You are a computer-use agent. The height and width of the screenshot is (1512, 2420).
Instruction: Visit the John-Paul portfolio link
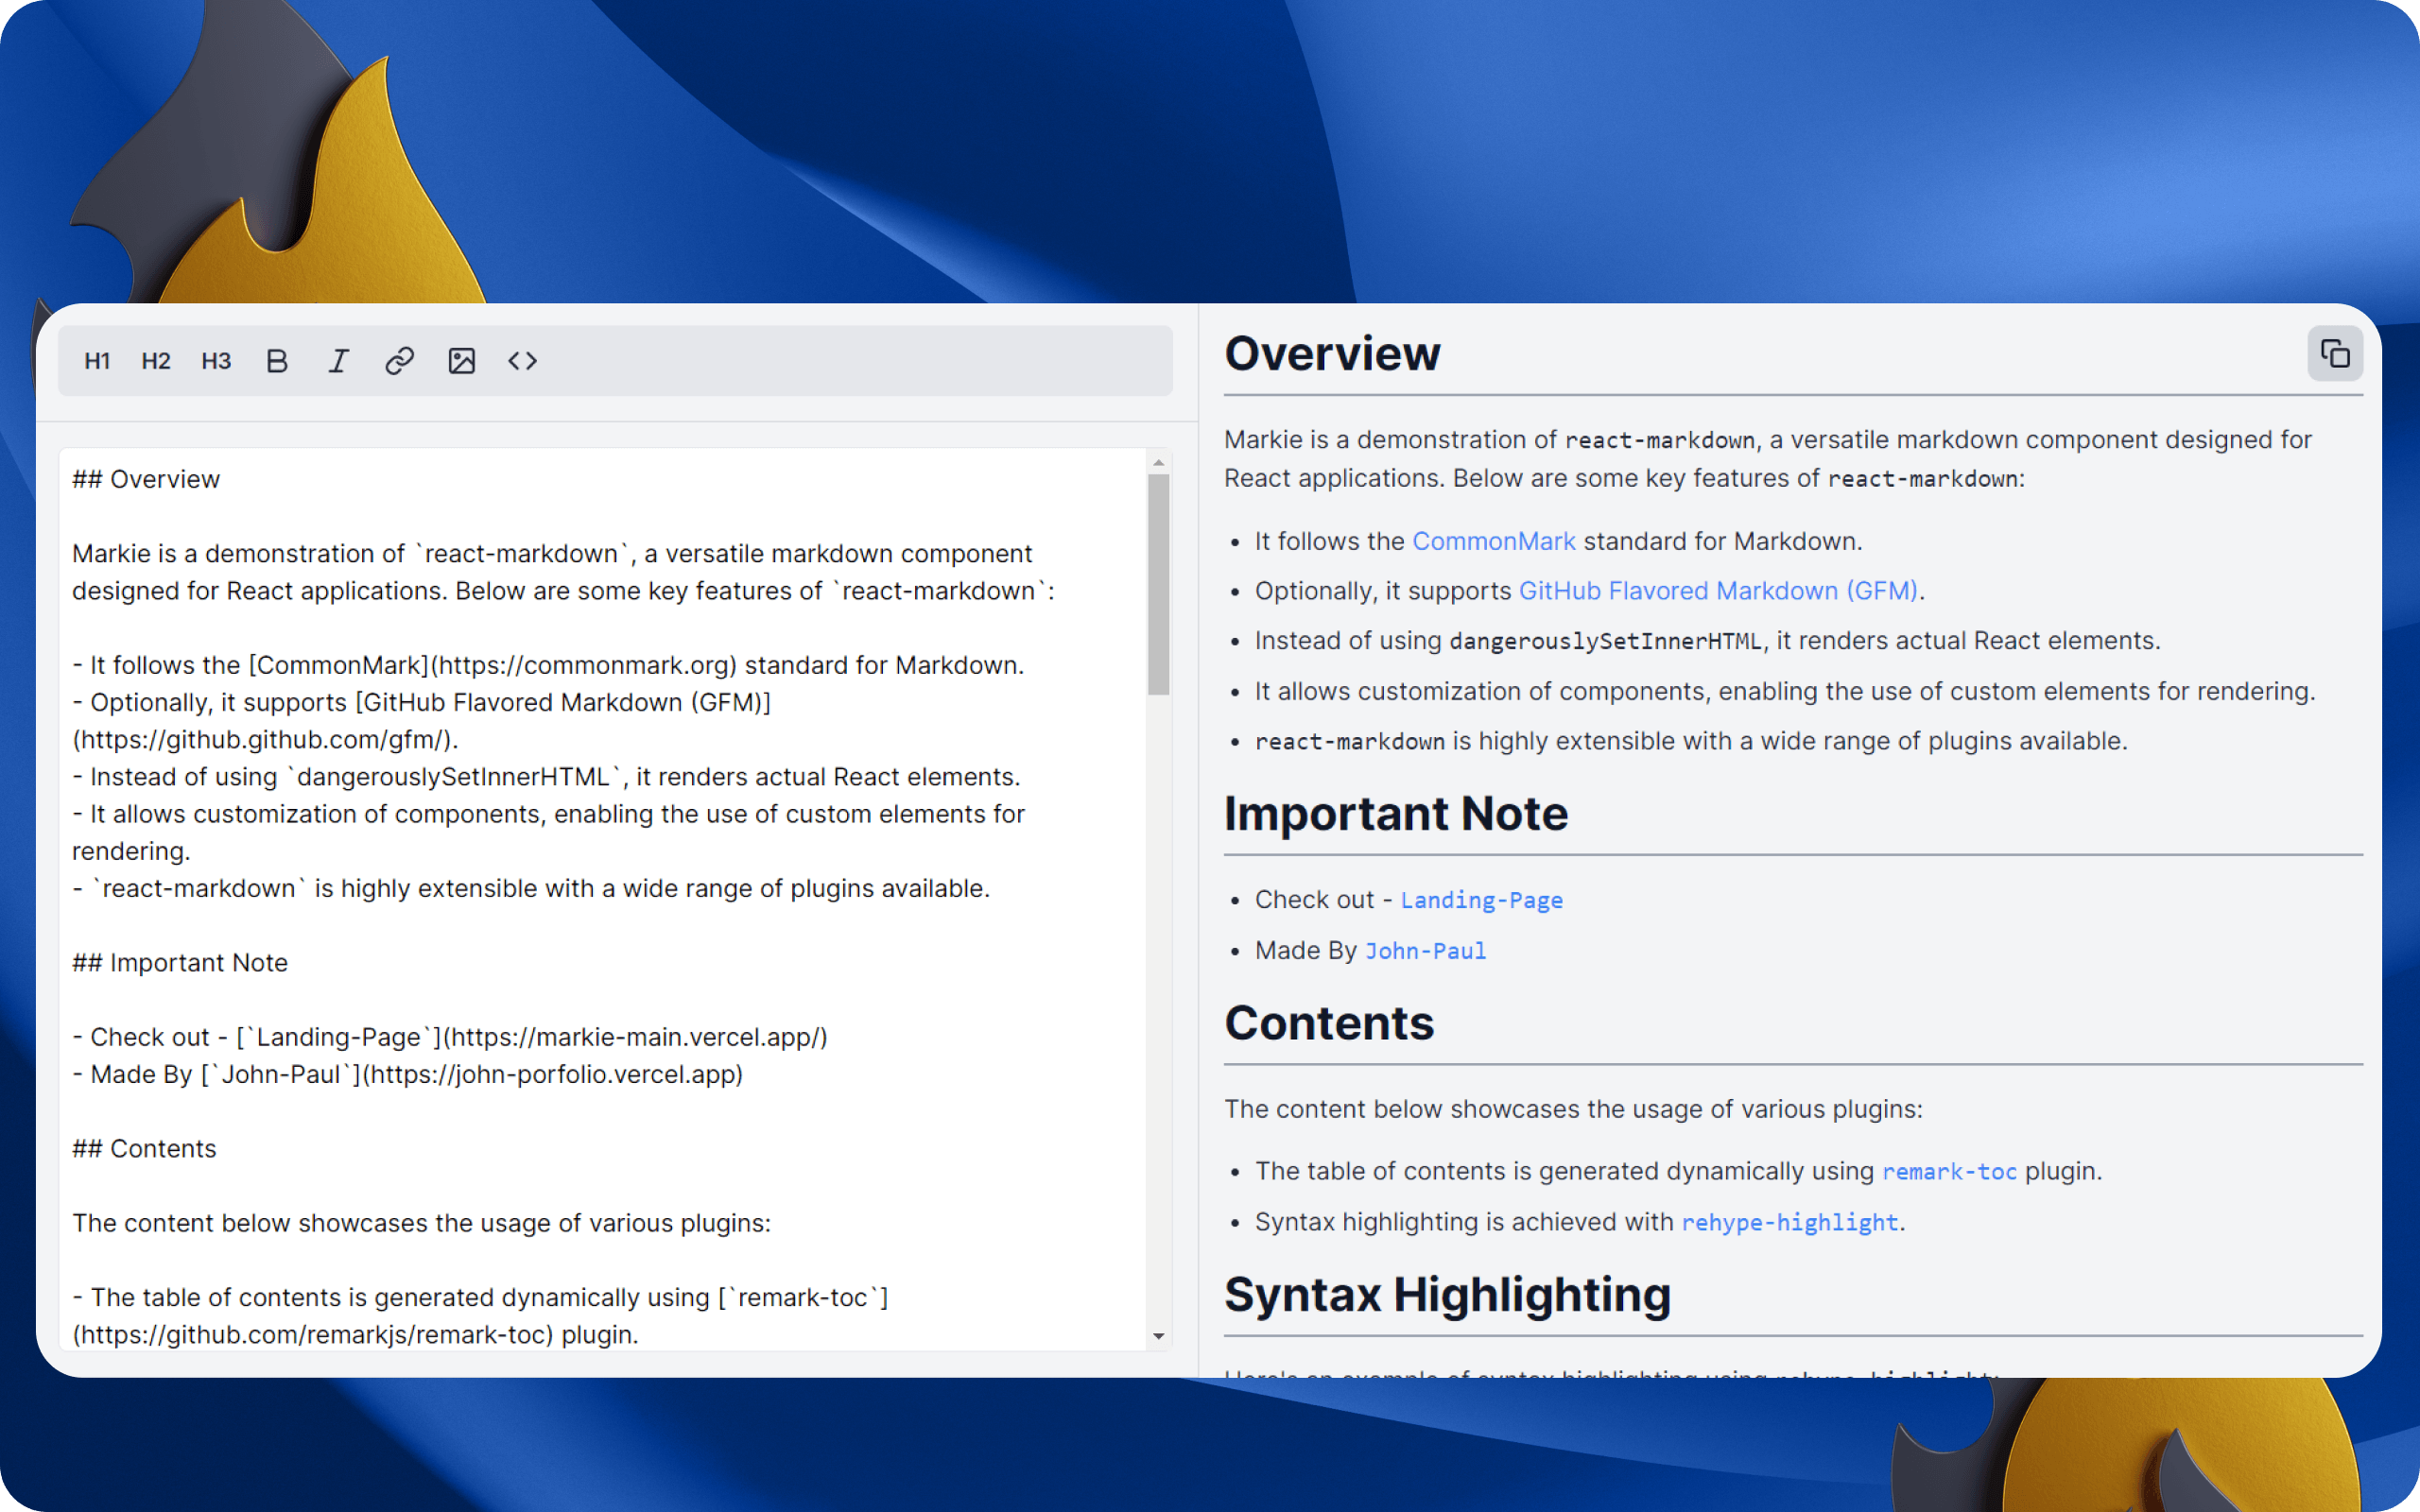pyautogui.click(x=1426, y=951)
